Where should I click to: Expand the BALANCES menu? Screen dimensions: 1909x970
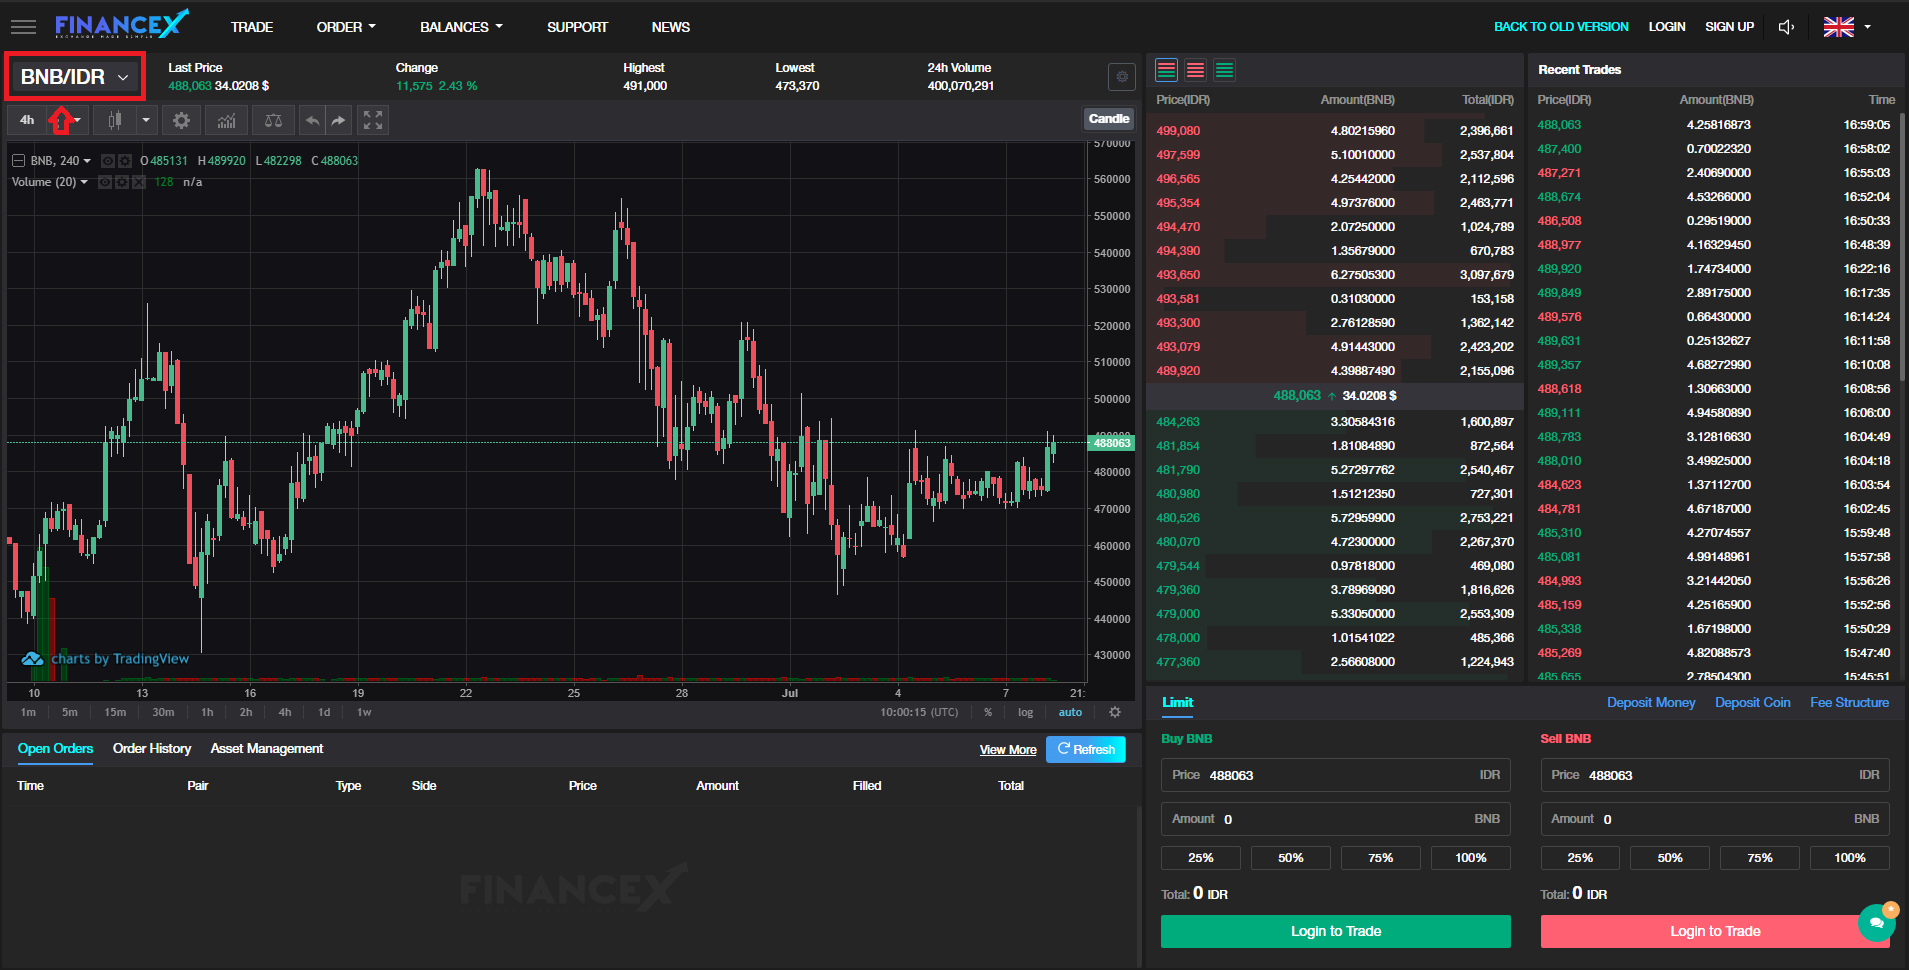[x=461, y=27]
